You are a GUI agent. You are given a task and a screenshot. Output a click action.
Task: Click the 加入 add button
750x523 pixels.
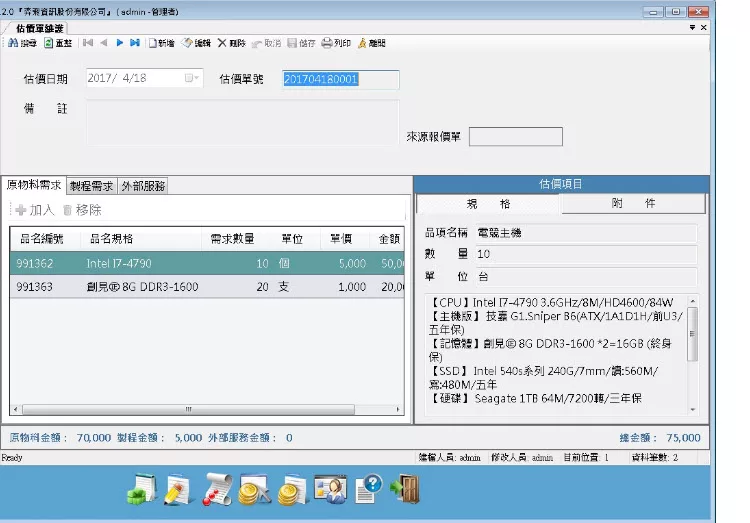35,211
